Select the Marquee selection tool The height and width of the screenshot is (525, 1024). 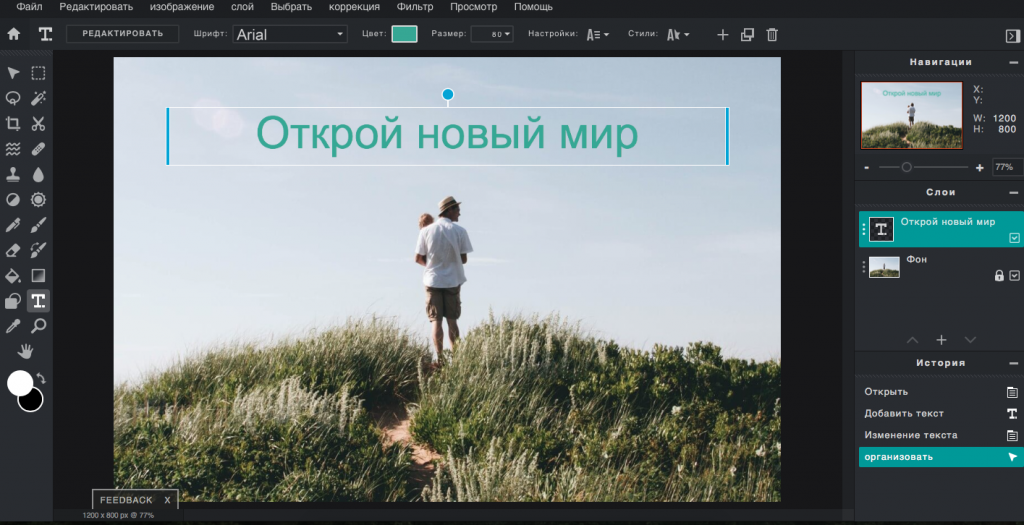[x=39, y=73]
